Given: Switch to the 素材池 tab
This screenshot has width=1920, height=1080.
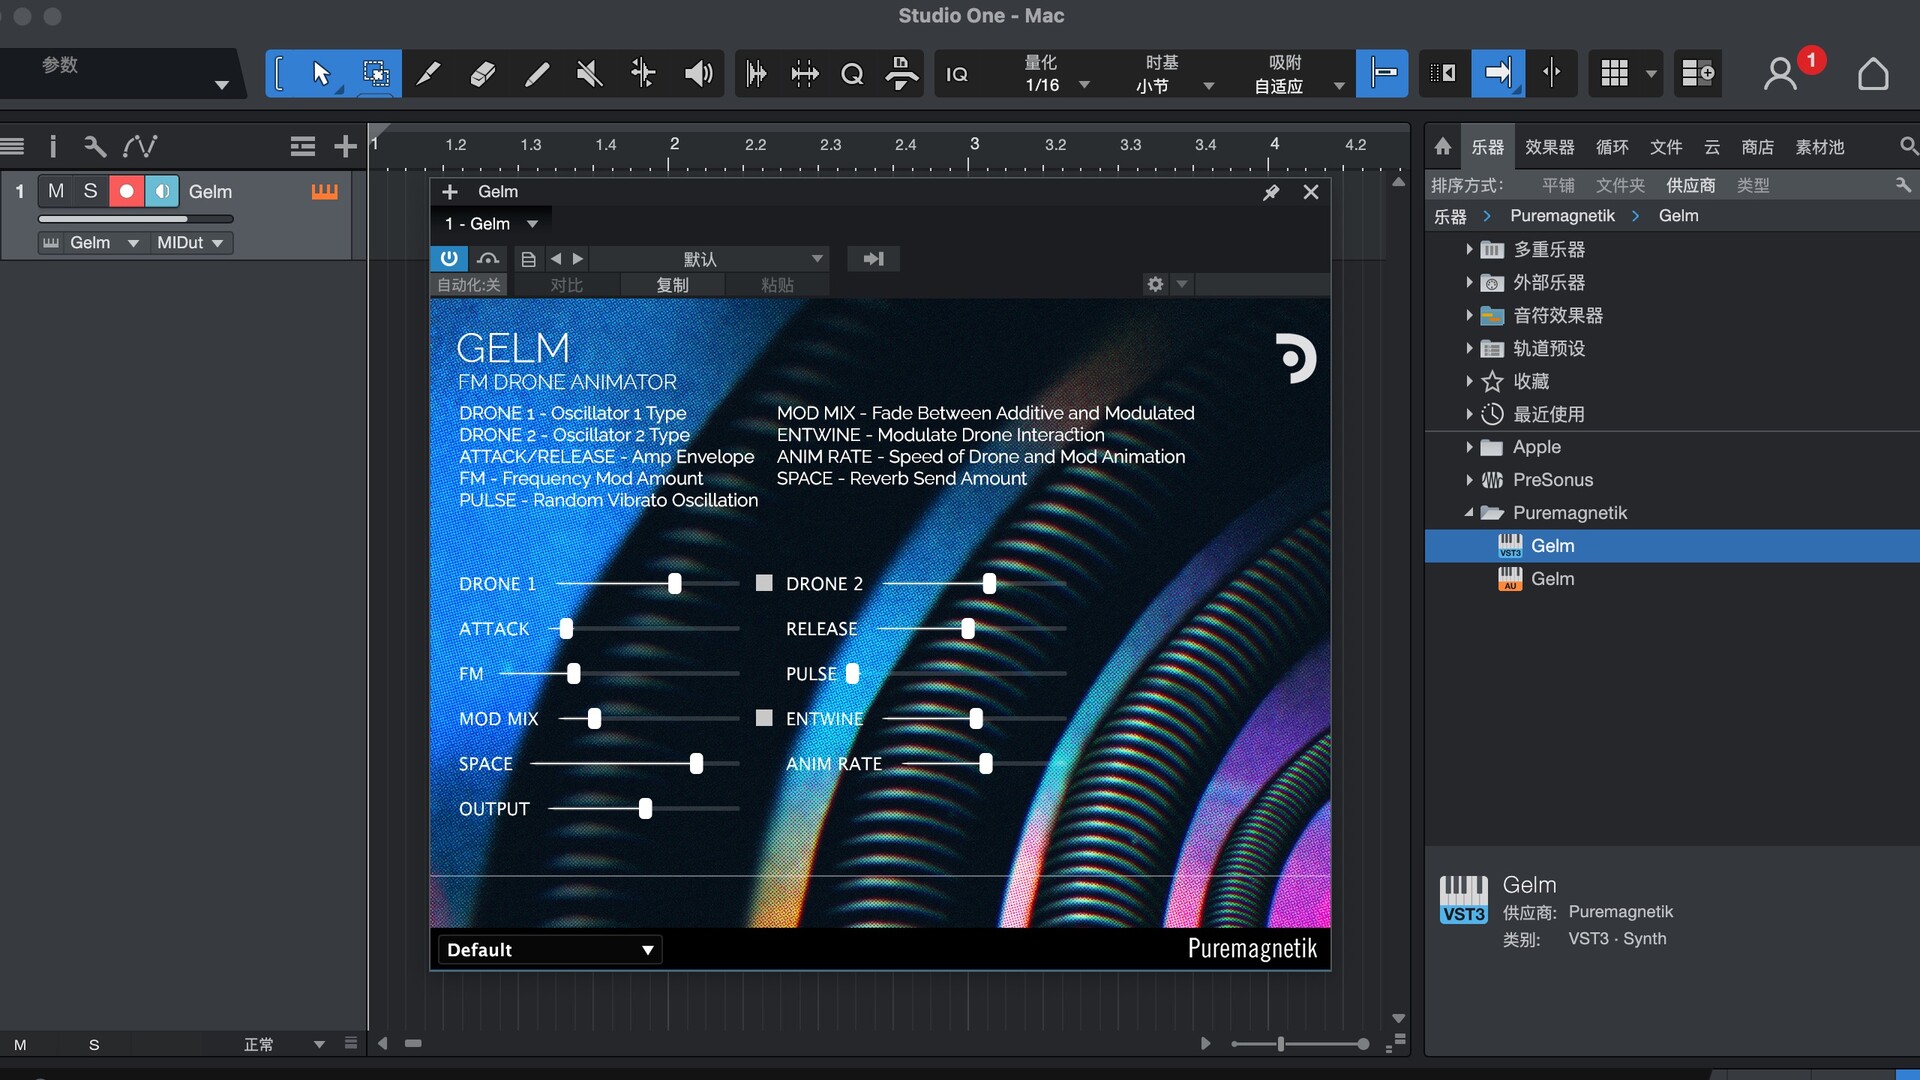Looking at the screenshot, I should pos(1820,147).
